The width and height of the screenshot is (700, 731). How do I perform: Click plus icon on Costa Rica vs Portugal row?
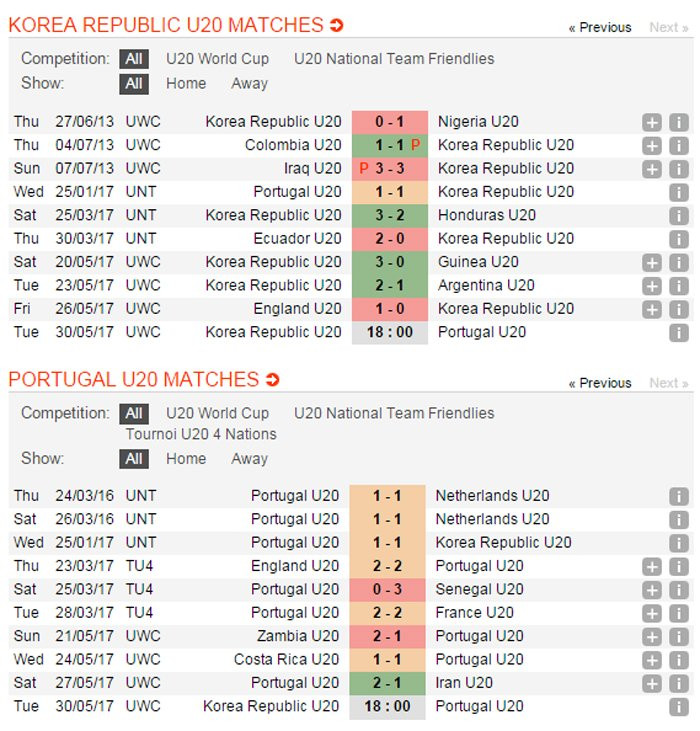click(x=652, y=660)
